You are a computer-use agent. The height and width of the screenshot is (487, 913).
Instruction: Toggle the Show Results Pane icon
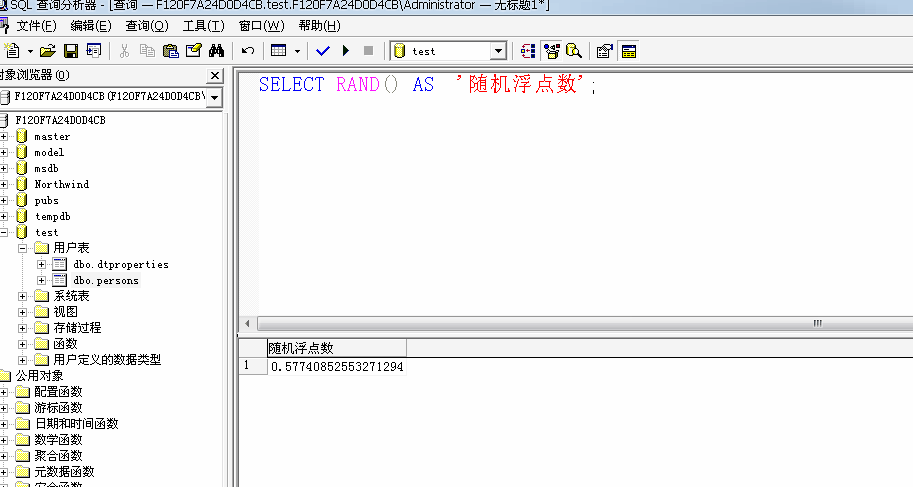tap(628, 51)
